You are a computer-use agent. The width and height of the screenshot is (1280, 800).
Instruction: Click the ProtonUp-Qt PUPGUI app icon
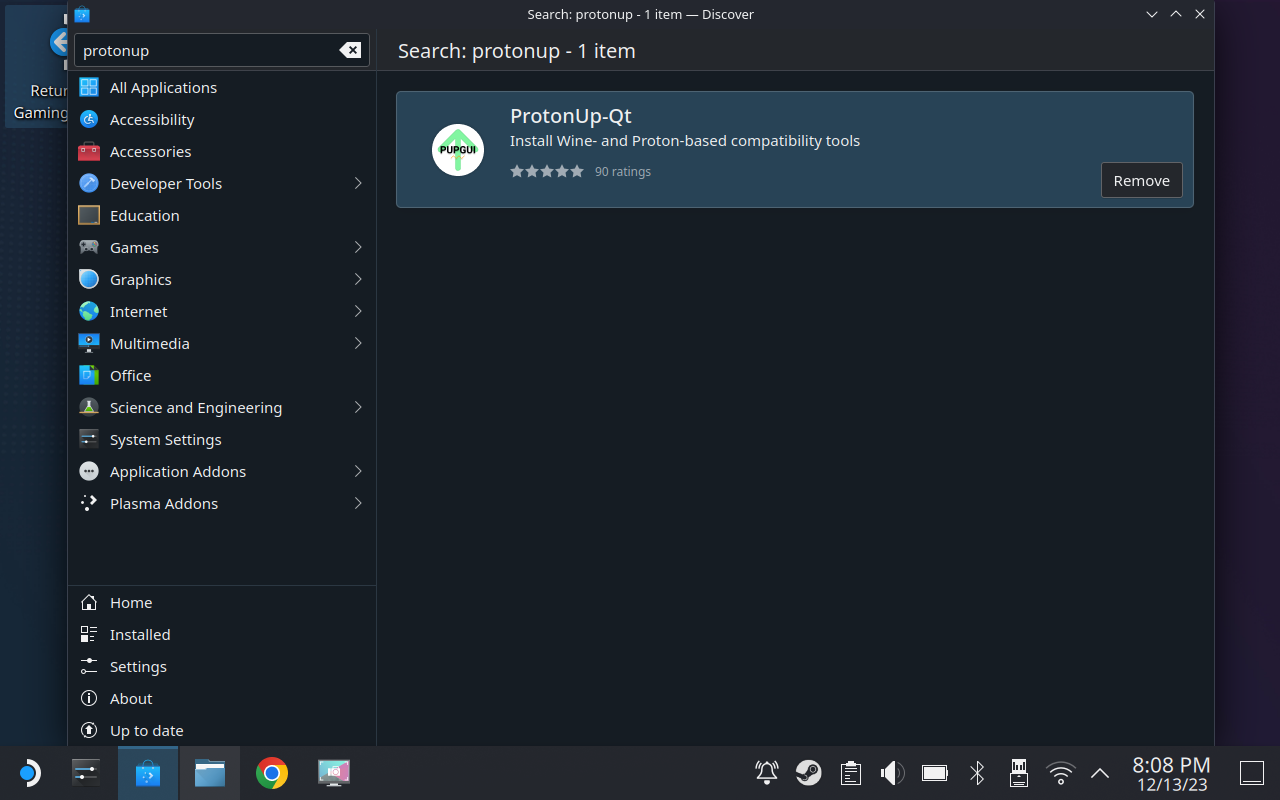tap(458, 150)
